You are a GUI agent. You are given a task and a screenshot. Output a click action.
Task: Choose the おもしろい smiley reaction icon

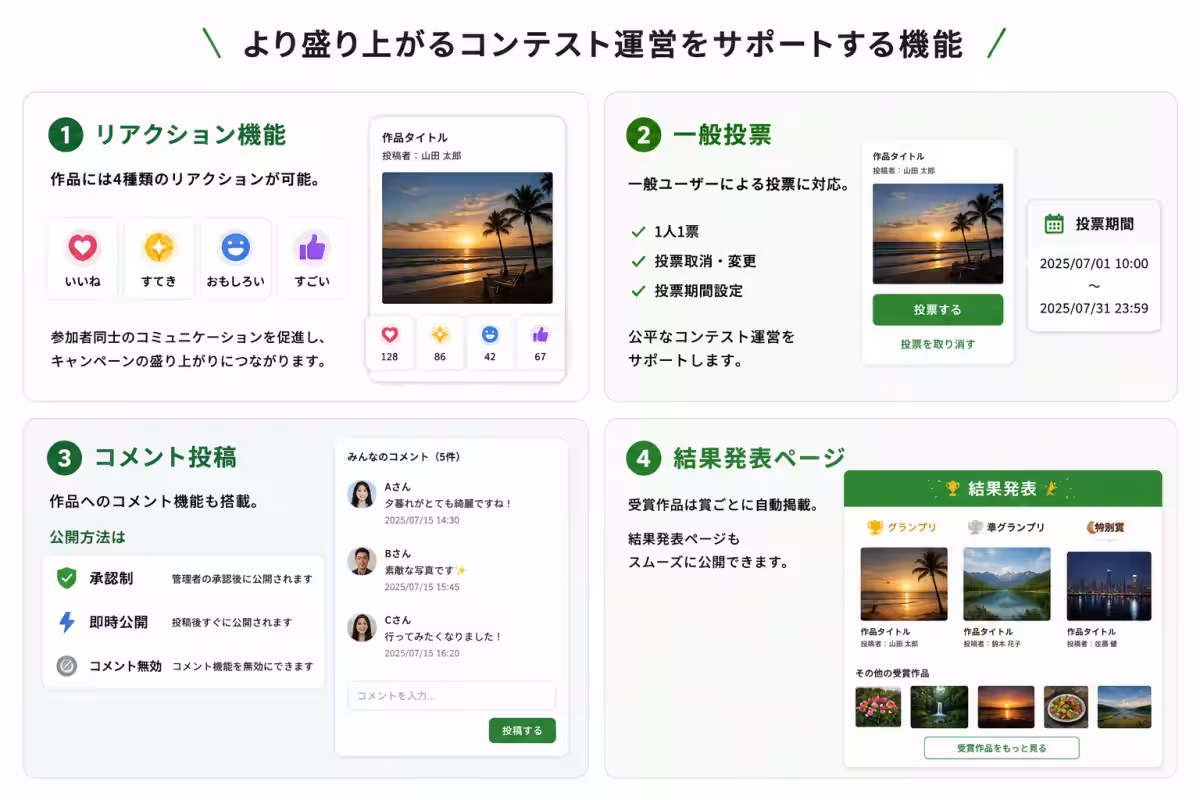[x=235, y=247]
